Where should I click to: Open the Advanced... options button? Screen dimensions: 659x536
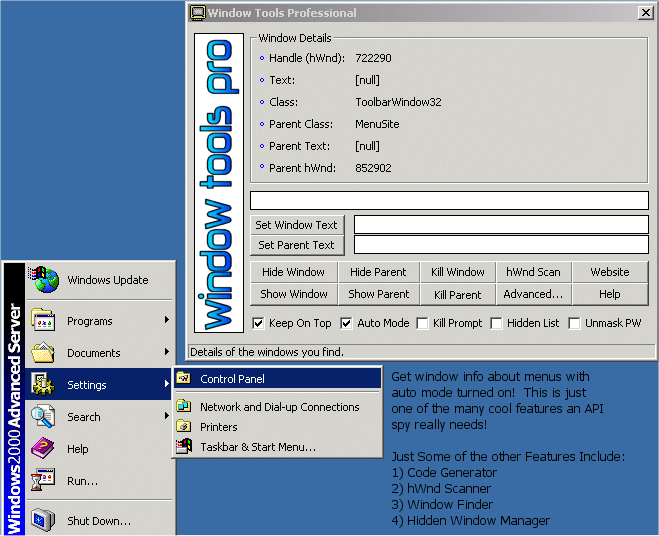click(533, 295)
